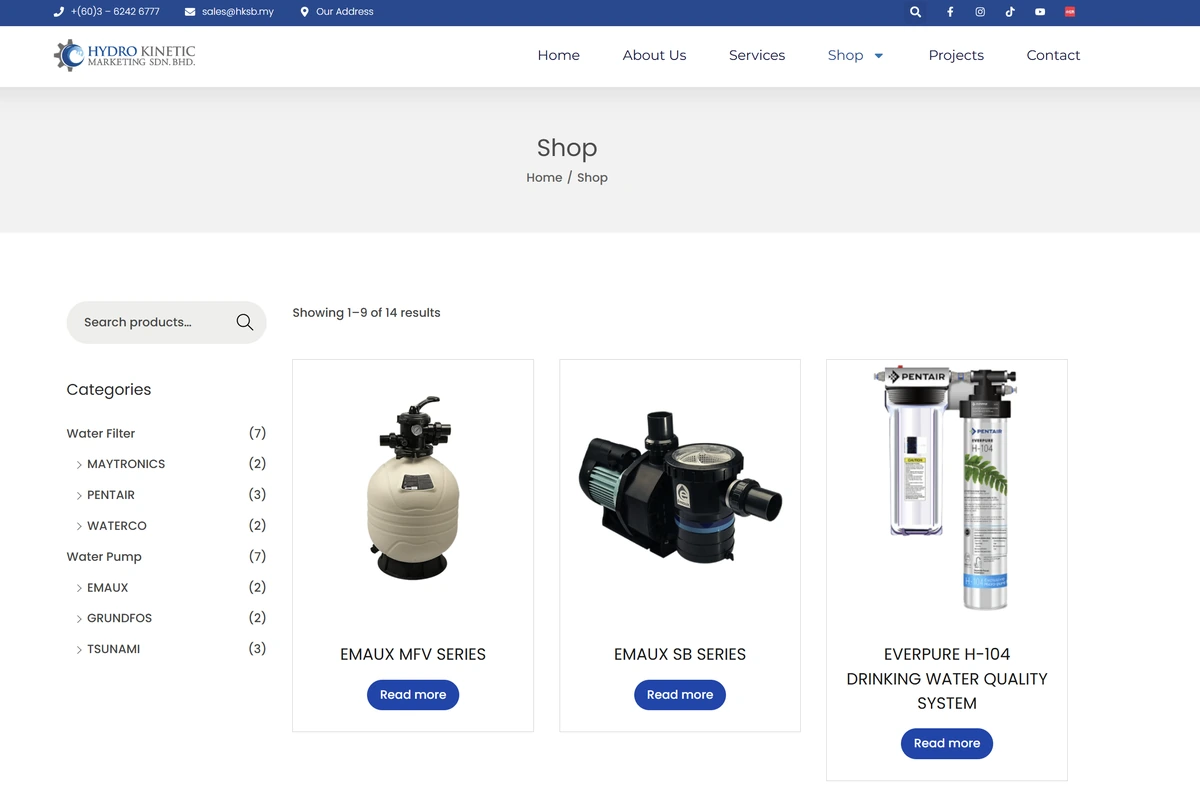Open the EMAUX MFV sand filter image
Image resolution: width=1200 pixels, height=802 pixels.
tap(413, 487)
